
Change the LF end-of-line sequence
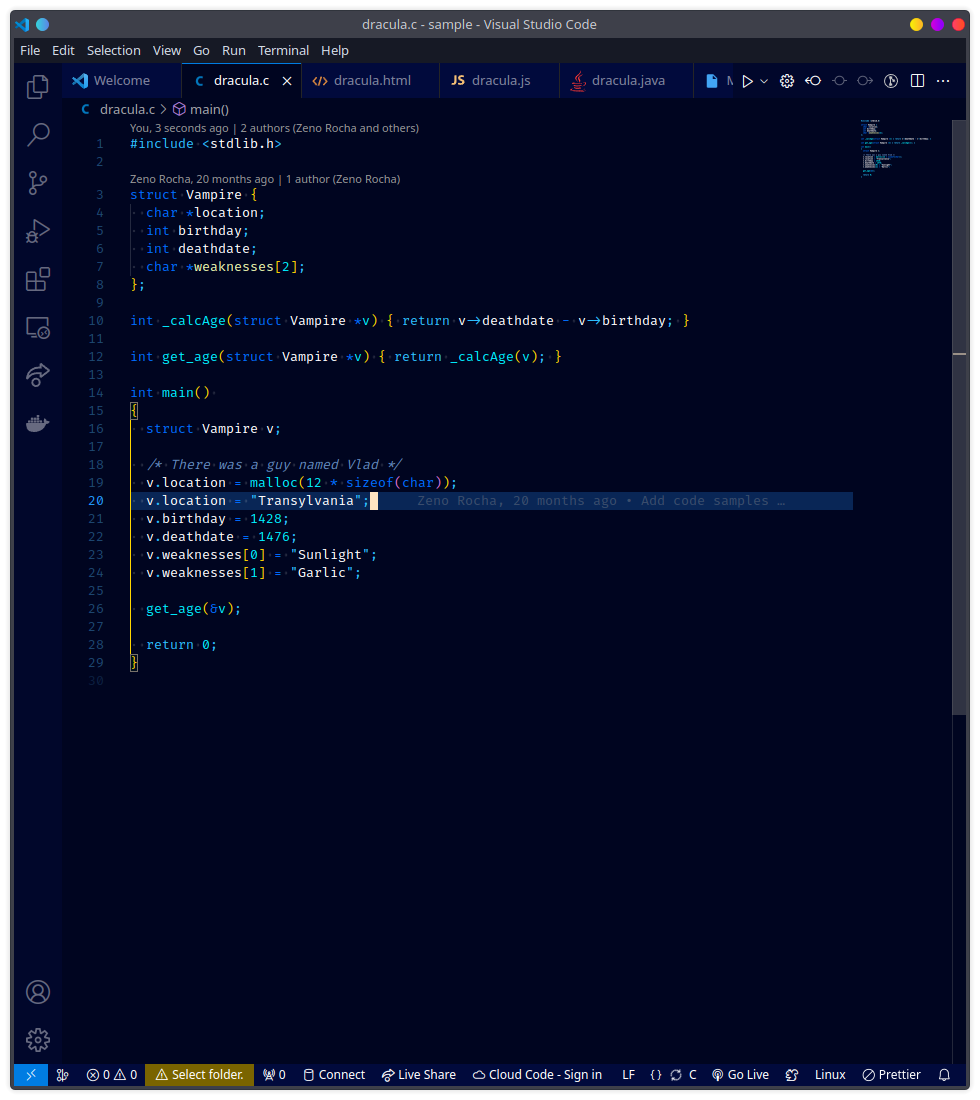629,1075
